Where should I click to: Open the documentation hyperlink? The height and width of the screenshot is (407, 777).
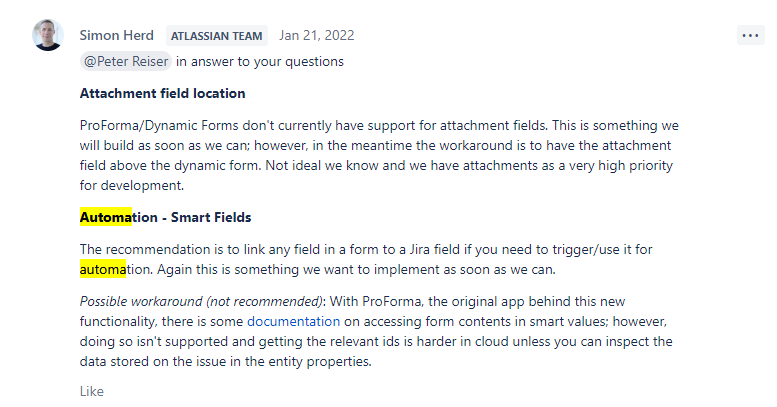293,322
